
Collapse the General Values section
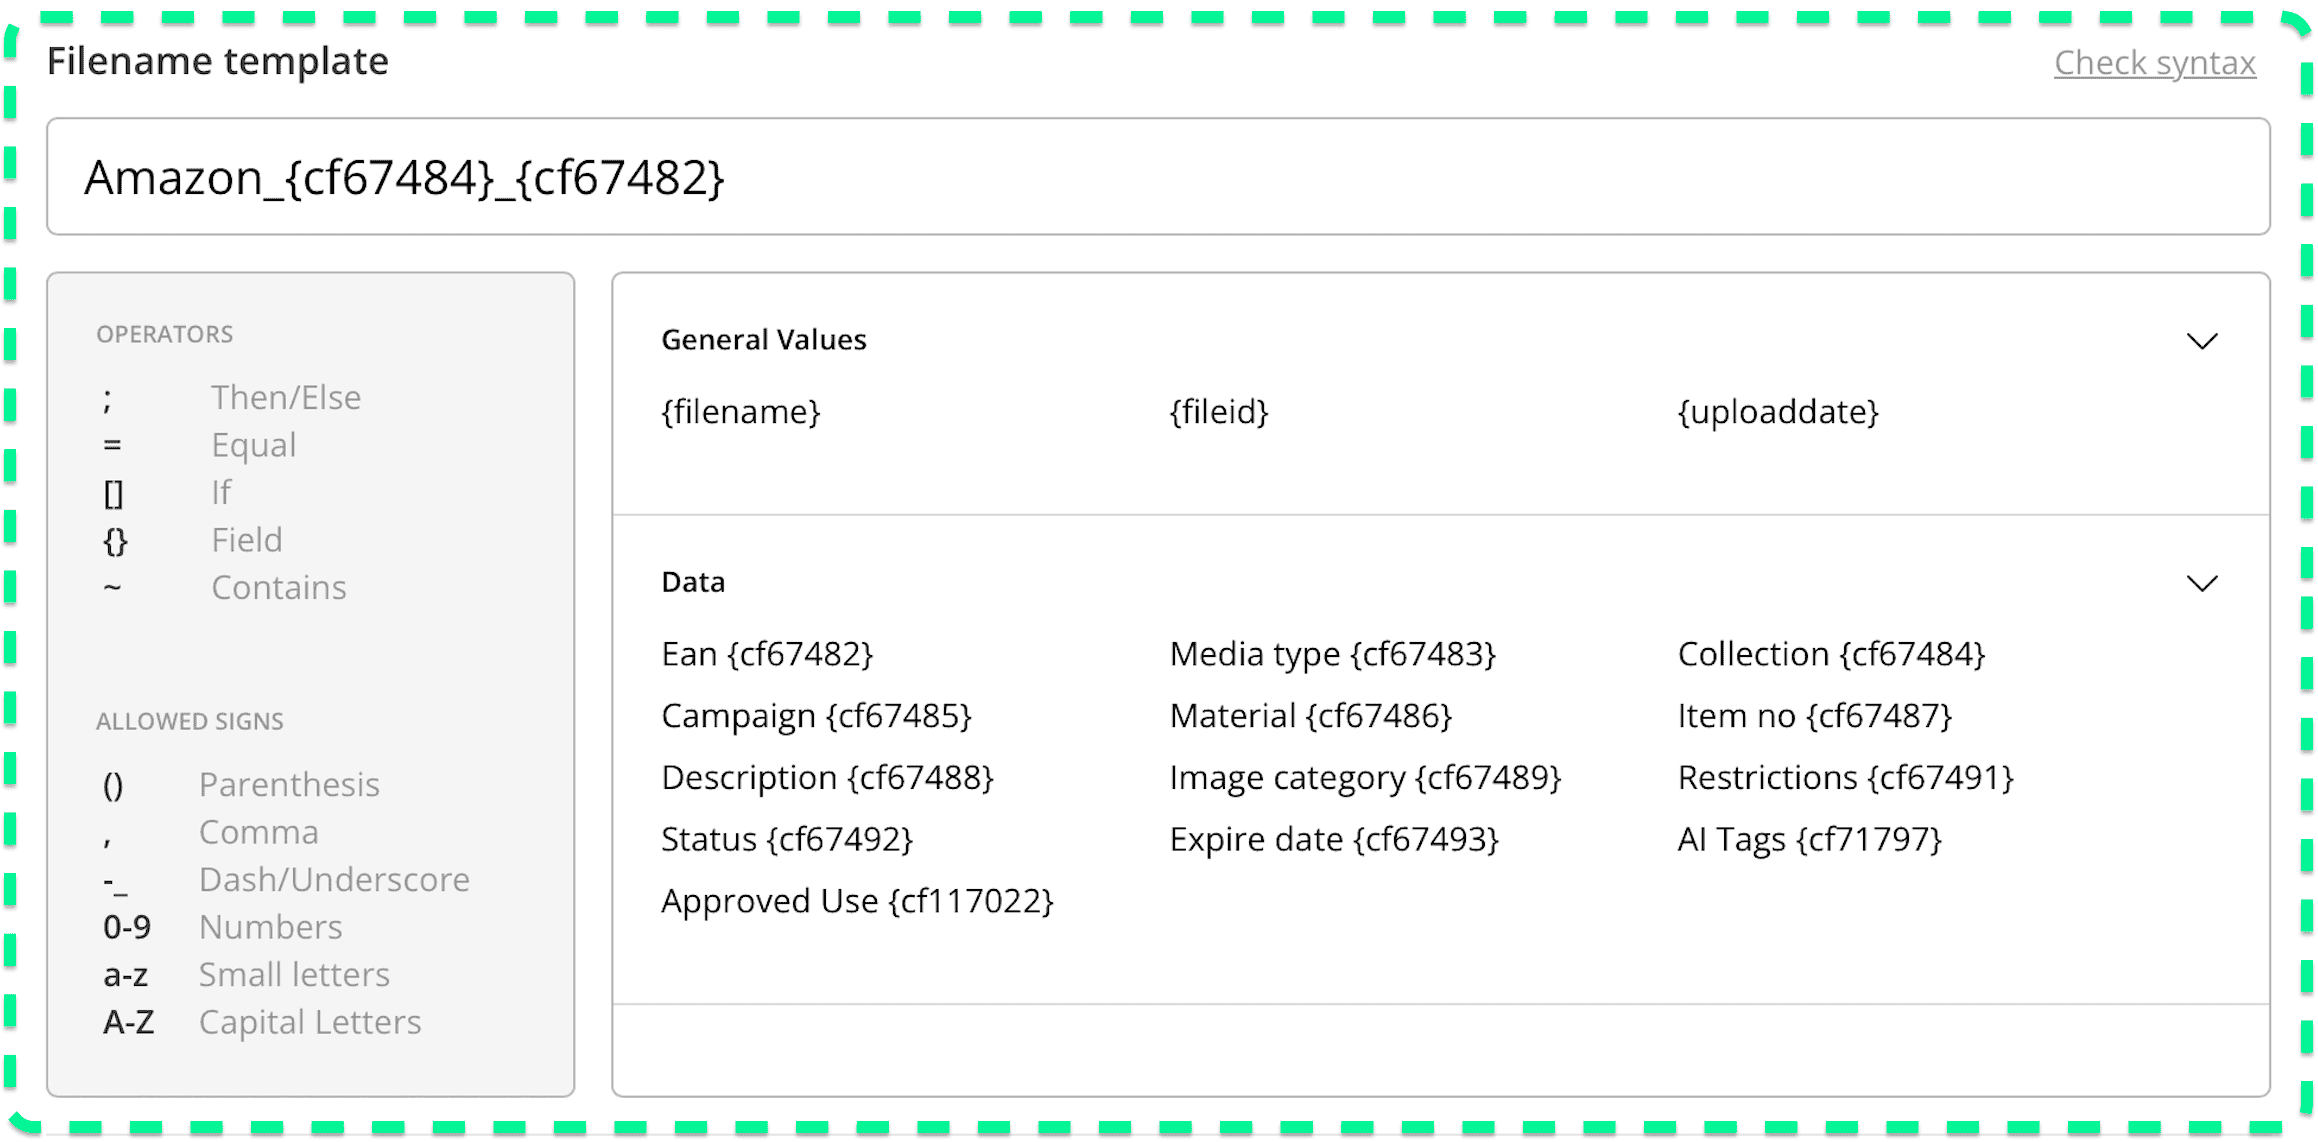pyautogui.click(x=2202, y=341)
